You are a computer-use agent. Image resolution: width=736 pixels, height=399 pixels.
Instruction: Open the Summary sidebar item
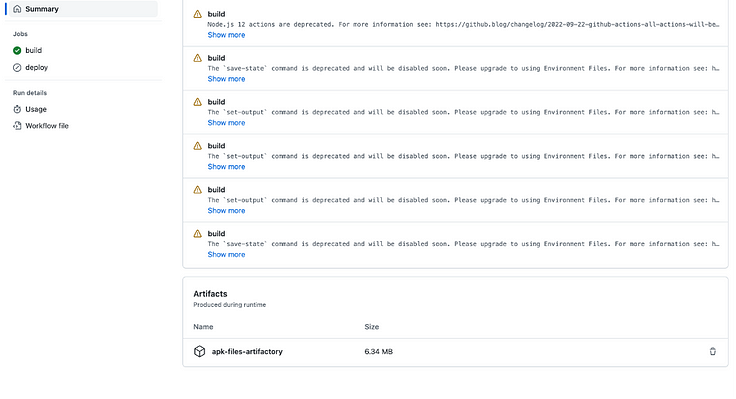coord(84,9)
